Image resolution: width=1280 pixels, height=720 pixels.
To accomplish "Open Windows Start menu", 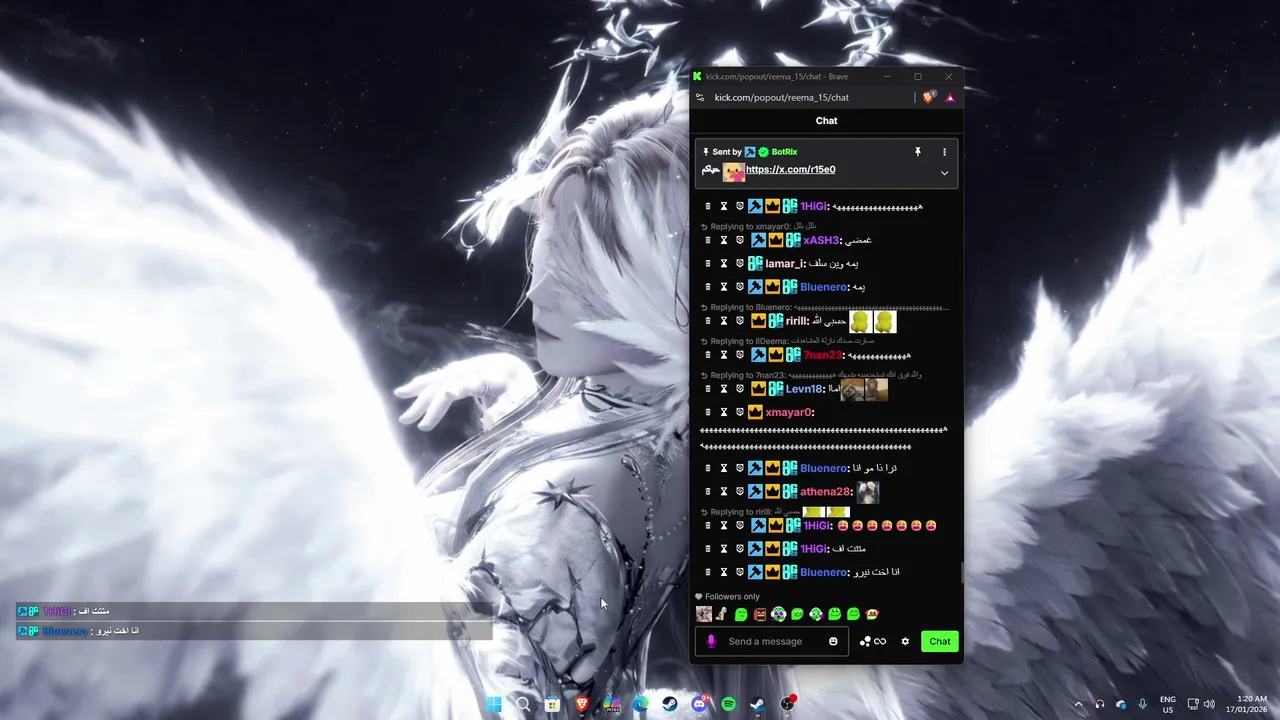I will [x=493, y=704].
